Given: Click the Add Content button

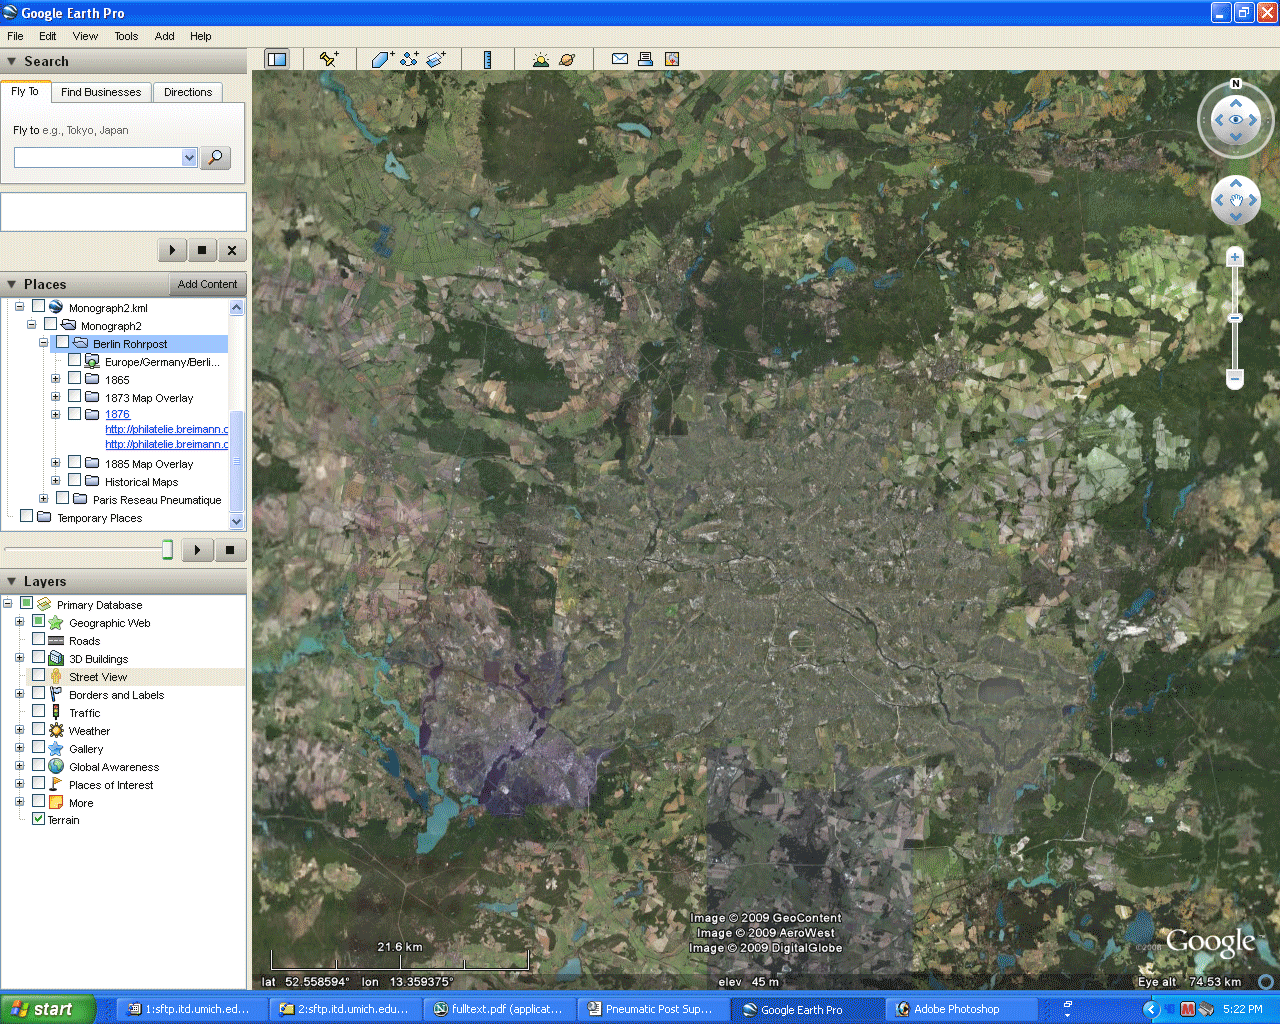Looking at the screenshot, I should click(207, 285).
